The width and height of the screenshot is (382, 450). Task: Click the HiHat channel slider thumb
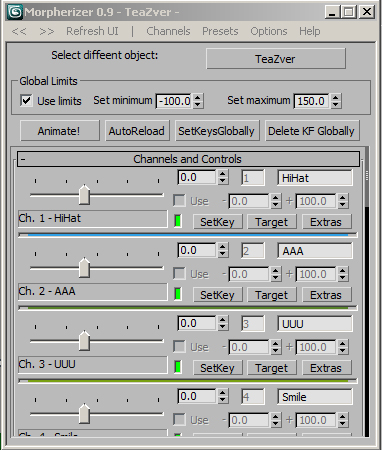pyautogui.click(x=84, y=194)
